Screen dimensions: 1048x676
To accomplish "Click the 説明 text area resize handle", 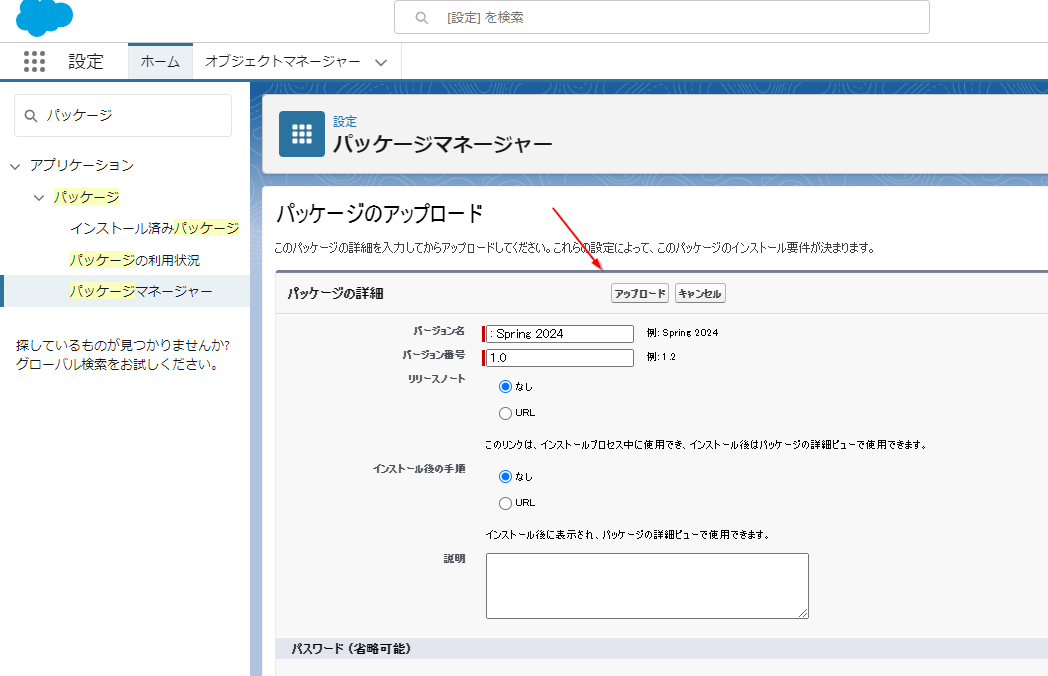I will [803, 613].
